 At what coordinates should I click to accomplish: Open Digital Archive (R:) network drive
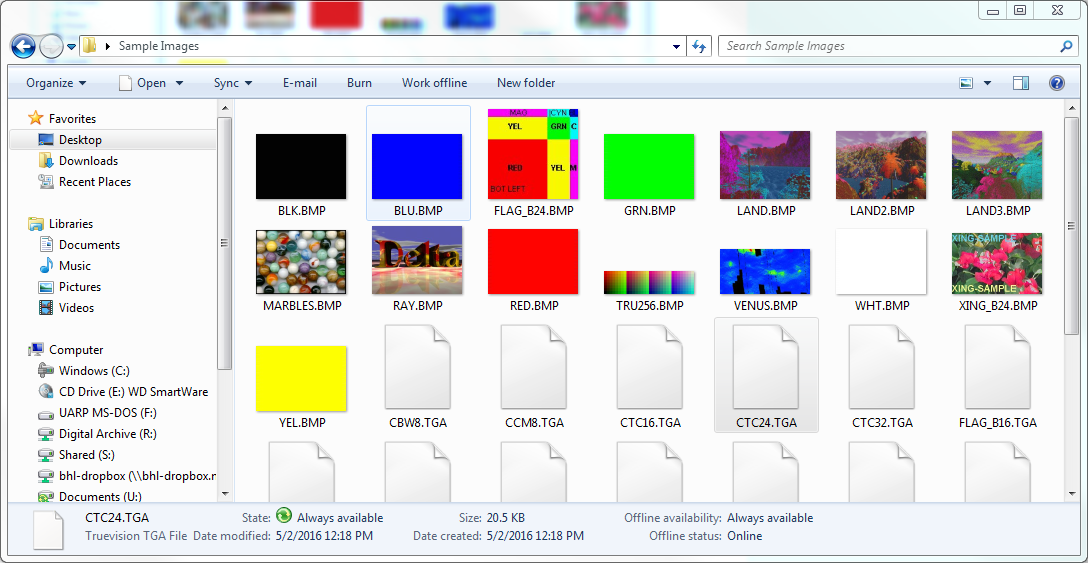[108, 433]
